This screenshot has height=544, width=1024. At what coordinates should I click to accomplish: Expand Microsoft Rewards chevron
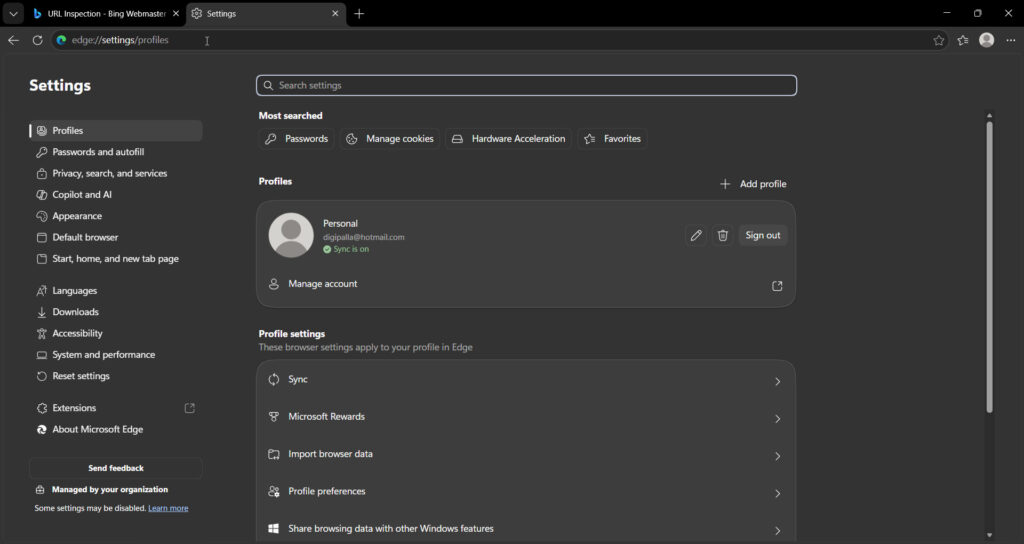pyautogui.click(x=777, y=419)
